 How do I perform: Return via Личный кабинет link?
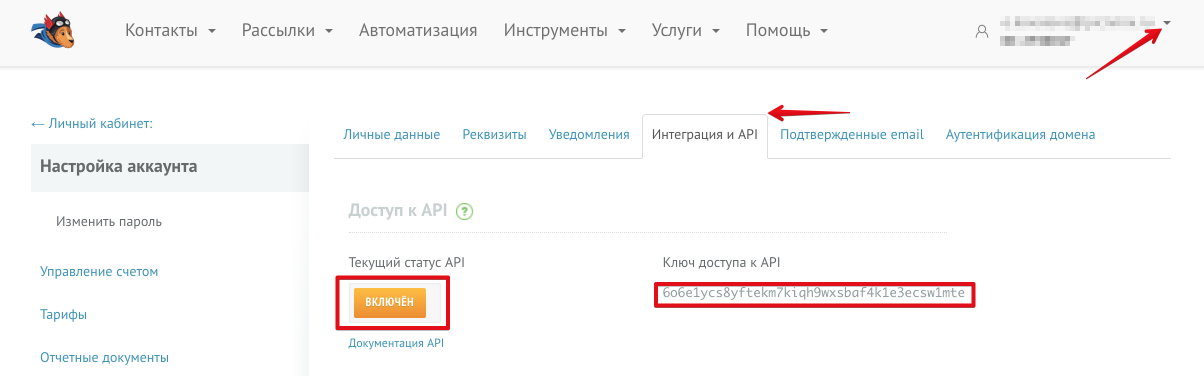pos(92,124)
